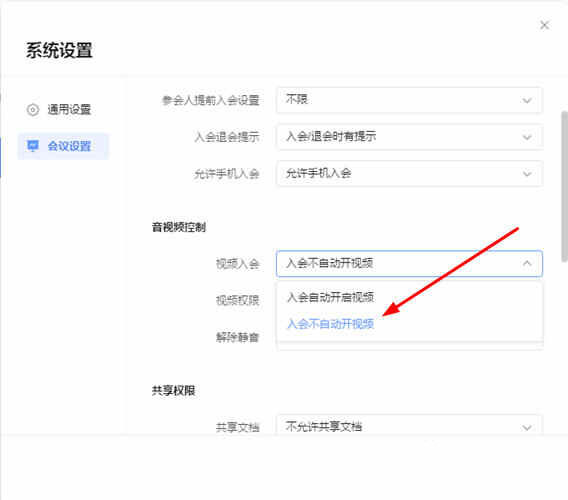Click the 系统设置 title text
This screenshot has width=568, height=500.
point(59,50)
